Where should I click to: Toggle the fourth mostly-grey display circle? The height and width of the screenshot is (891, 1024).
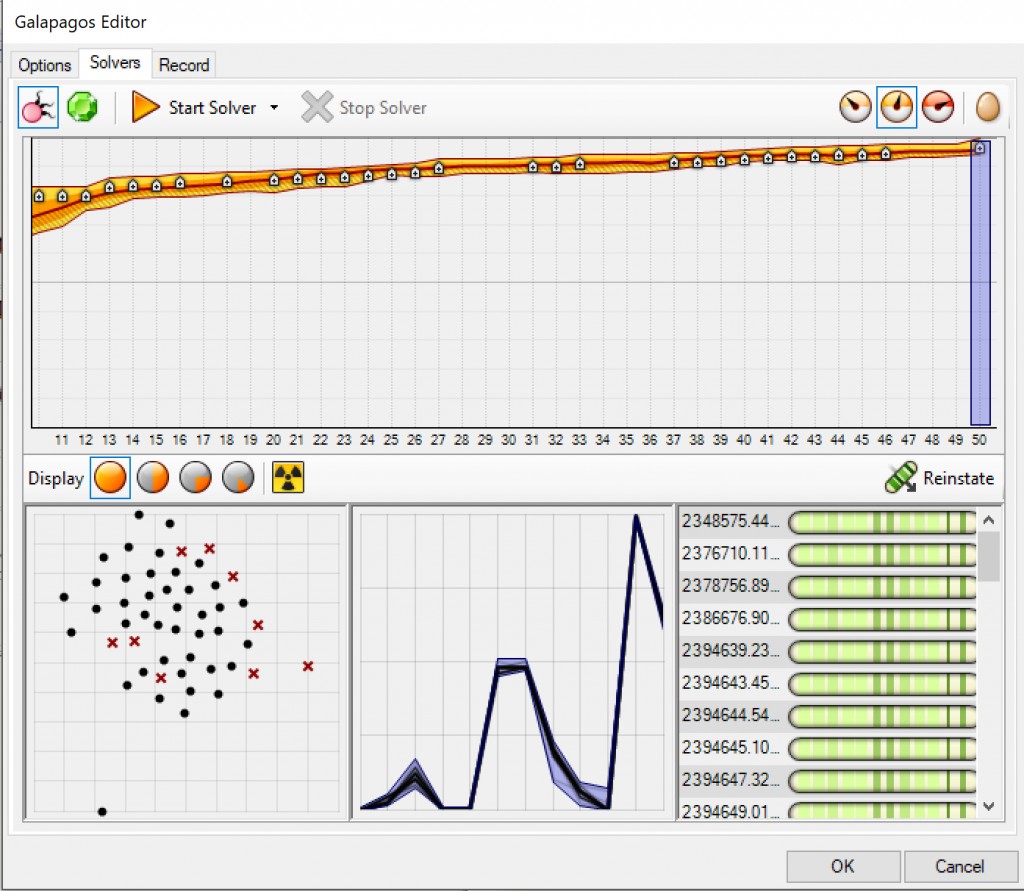pos(238,478)
